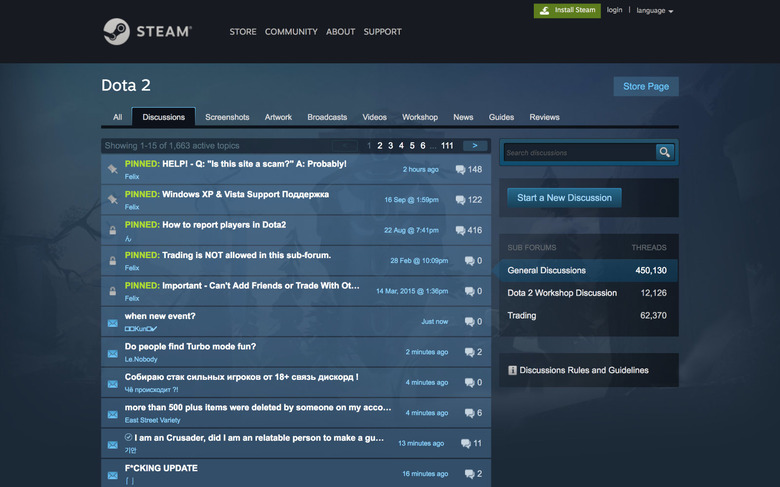Jump to page 111 of topics

point(446,145)
